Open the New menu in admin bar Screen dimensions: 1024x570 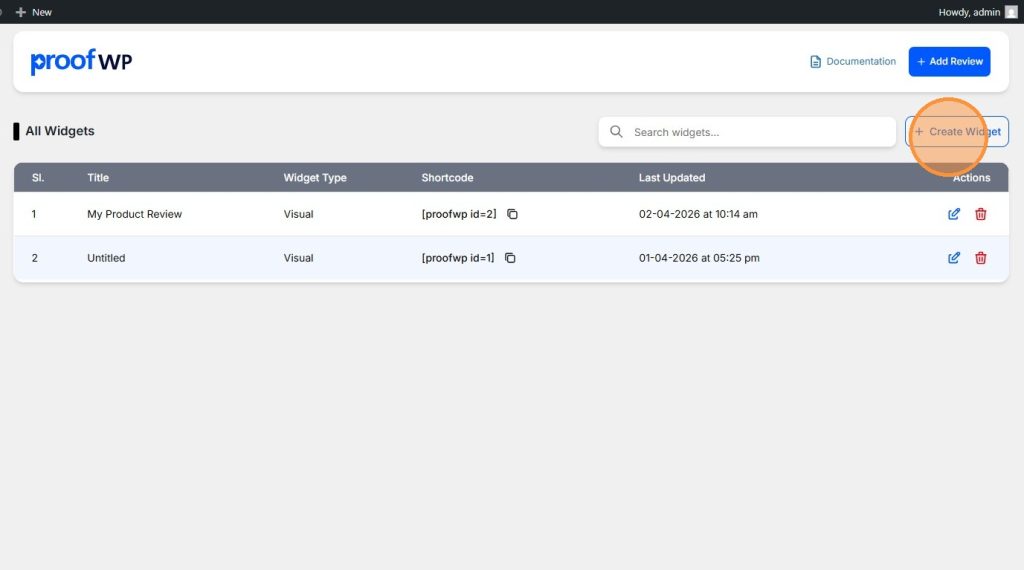(x=33, y=12)
